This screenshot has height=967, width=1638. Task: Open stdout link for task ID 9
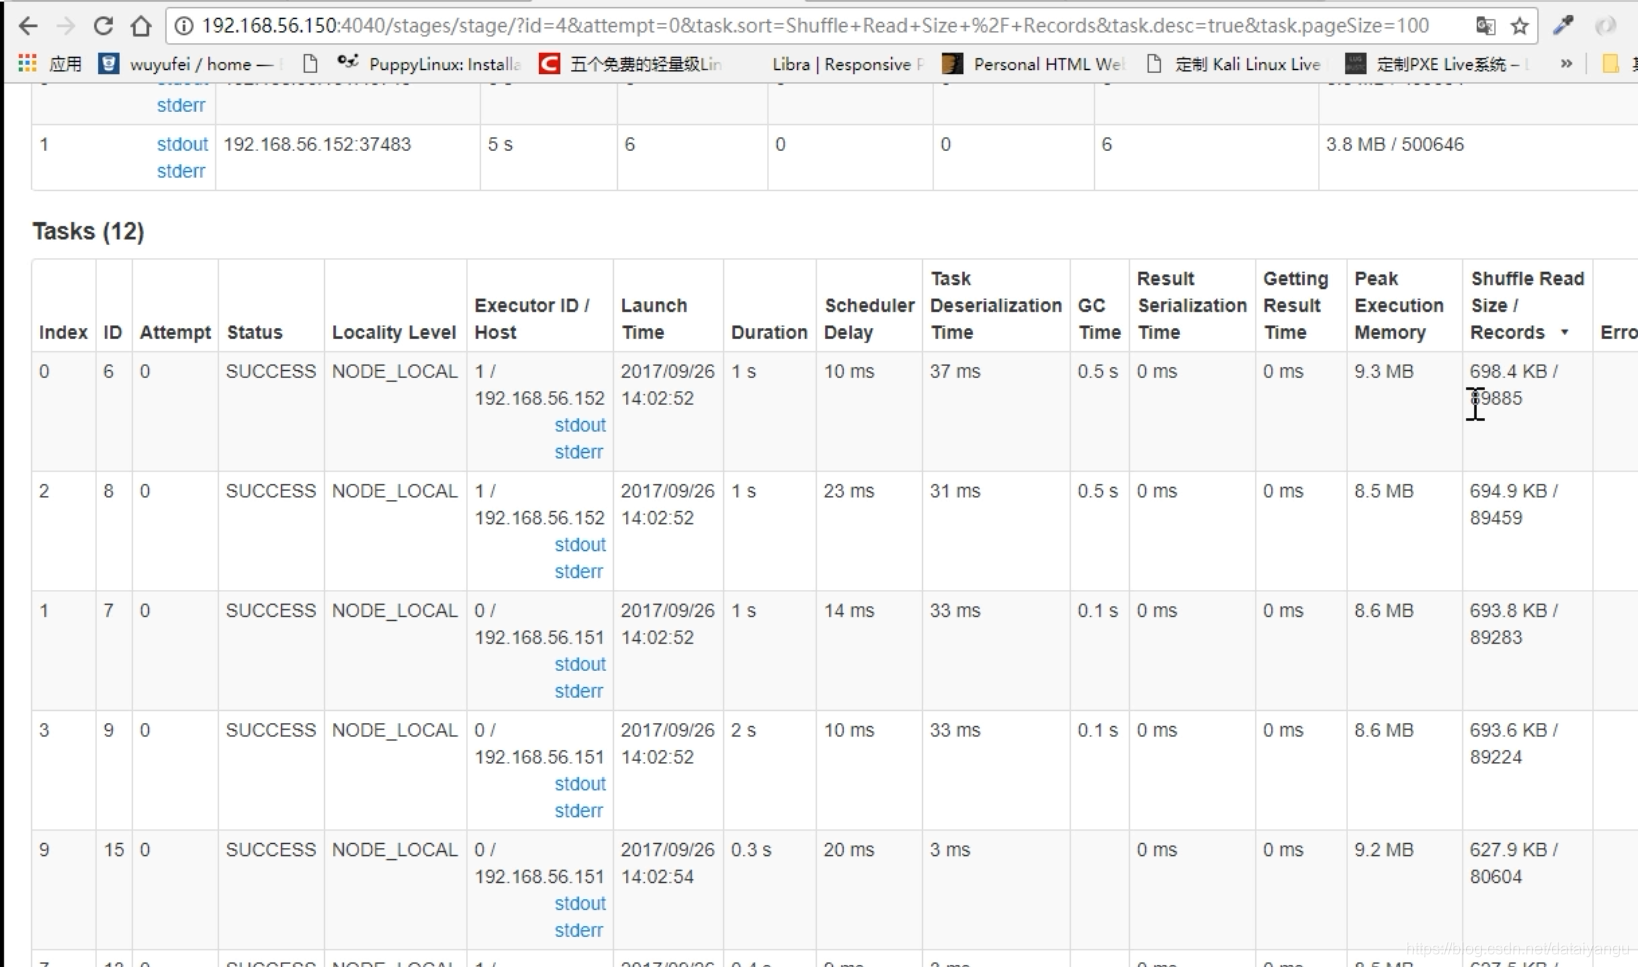coord(580,784)
